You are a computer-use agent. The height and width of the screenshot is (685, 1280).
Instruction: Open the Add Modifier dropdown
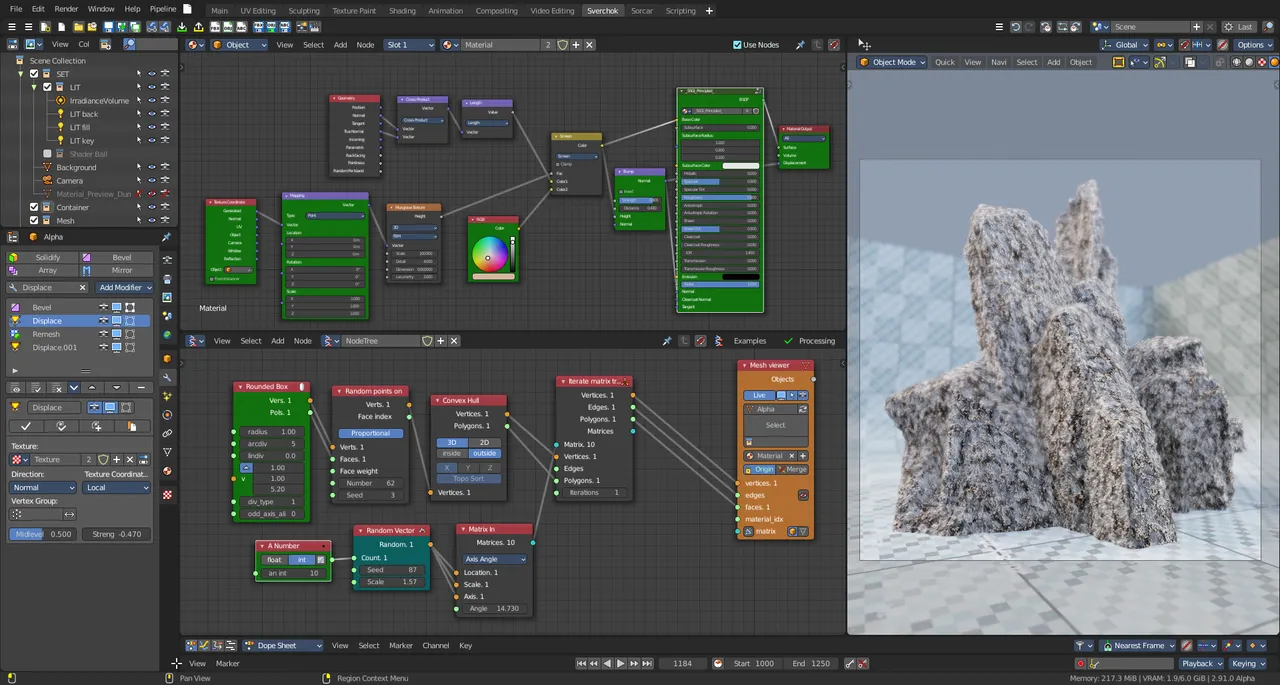click(125, 287)
